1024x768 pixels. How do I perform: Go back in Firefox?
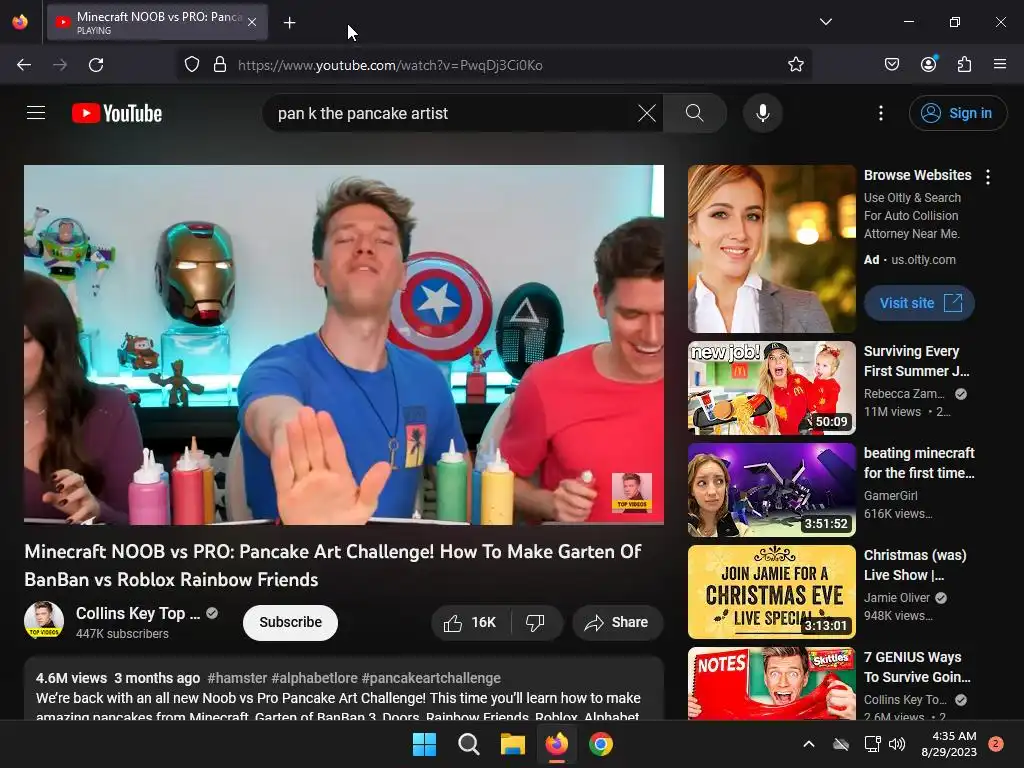point(24,65)
